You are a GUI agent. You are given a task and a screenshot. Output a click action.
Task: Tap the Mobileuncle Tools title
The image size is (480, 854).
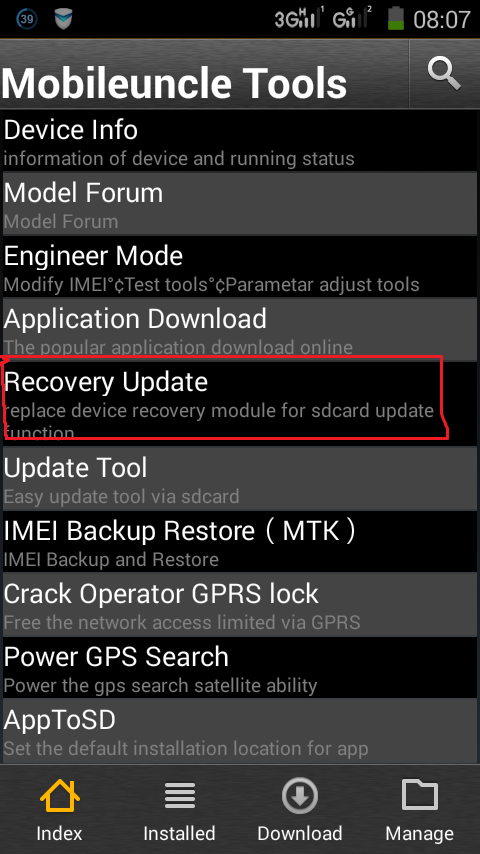[174, 83]
